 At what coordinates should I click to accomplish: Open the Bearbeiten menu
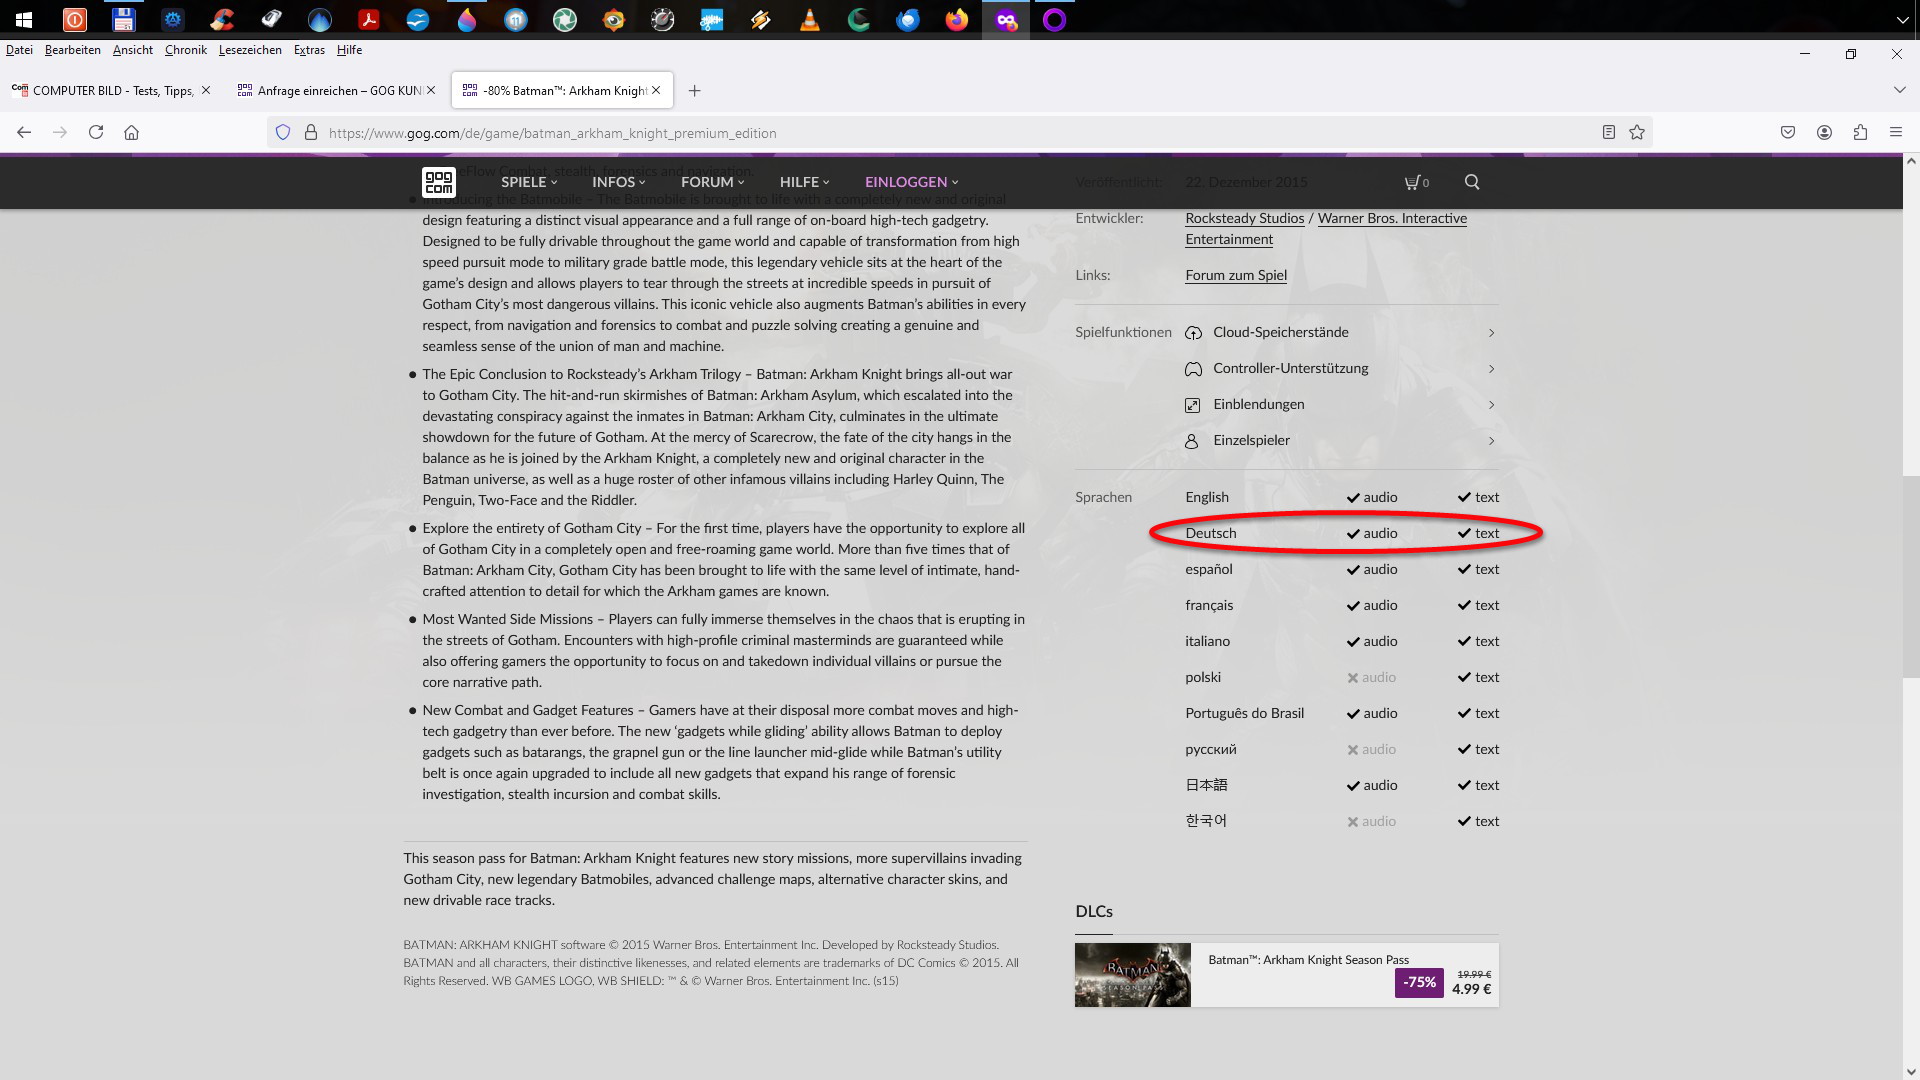coord(73,50)
